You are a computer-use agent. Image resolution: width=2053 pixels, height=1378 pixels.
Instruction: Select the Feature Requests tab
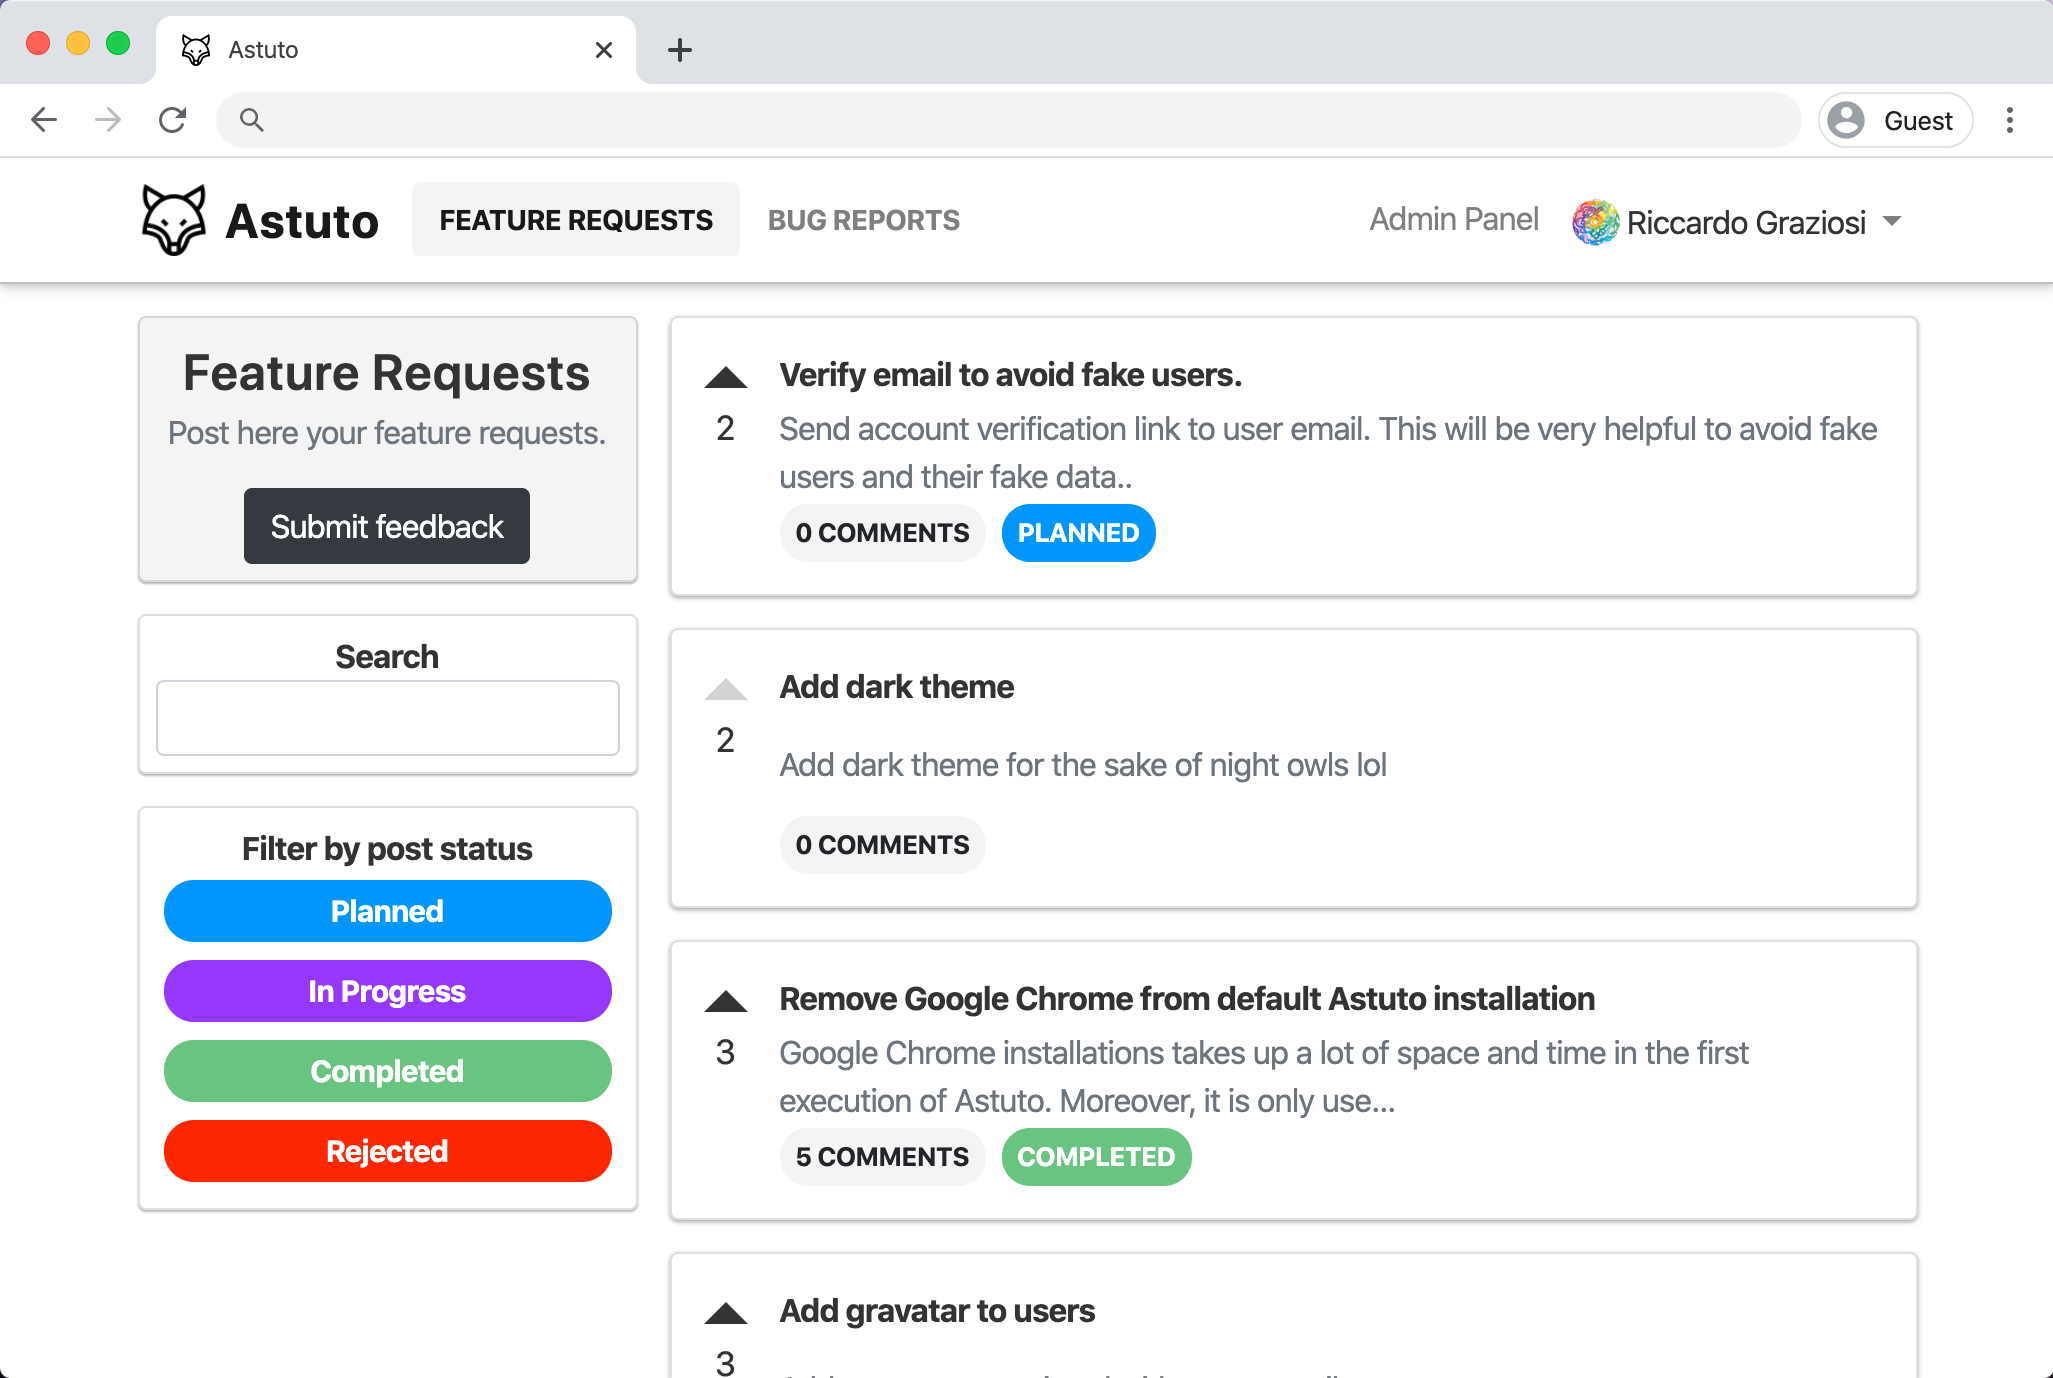[576, 220]
